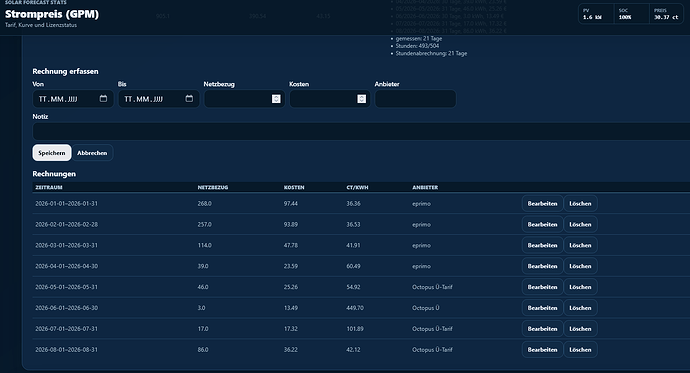The width and height of the screenshot is (690, 373).
Task: Select the 2026-06-01–2026-06-30 period cell
Action: (x=66, y=308)
